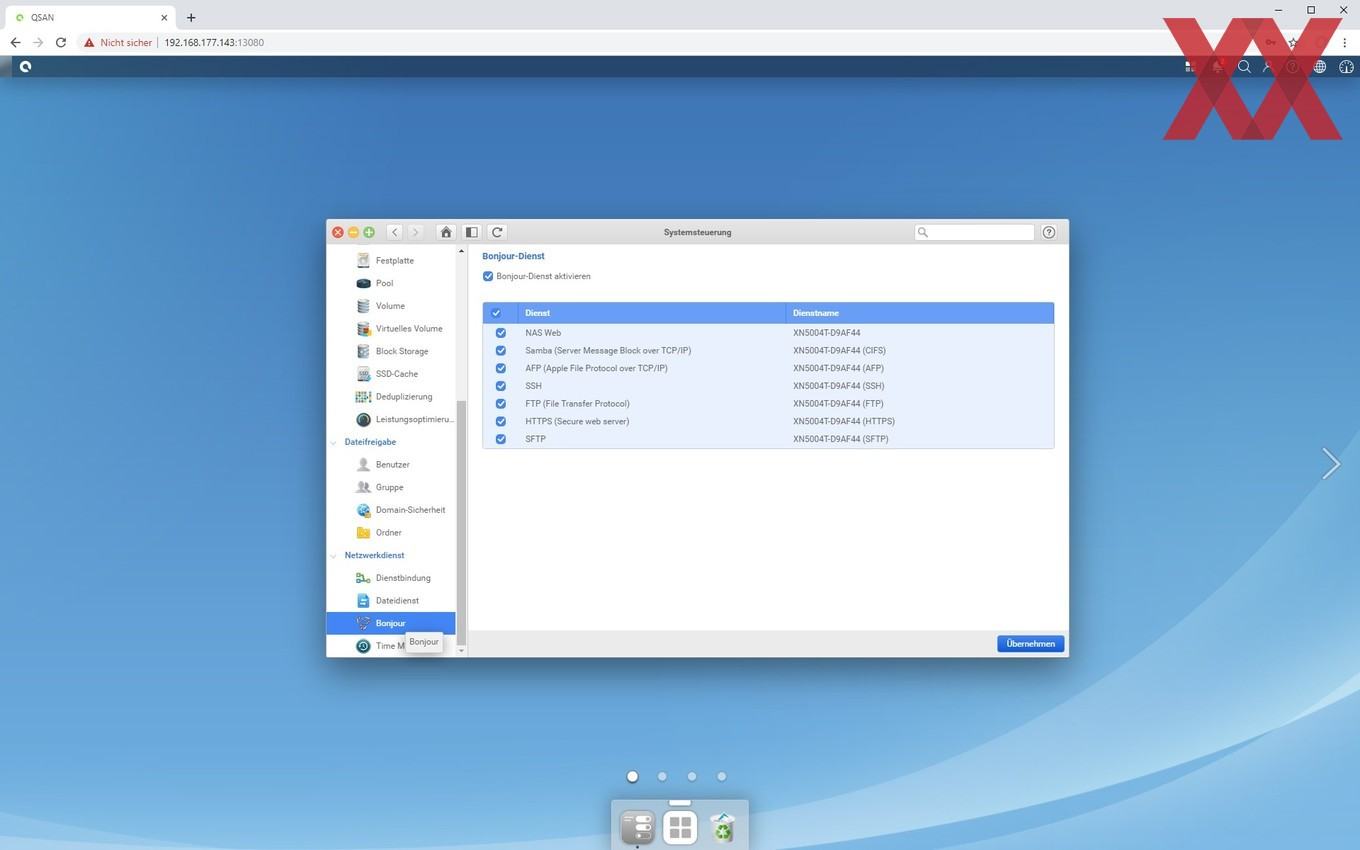Open the recycle bin in the dock
The height and width of the screenshot is (850, 1360).
point(722,828)
